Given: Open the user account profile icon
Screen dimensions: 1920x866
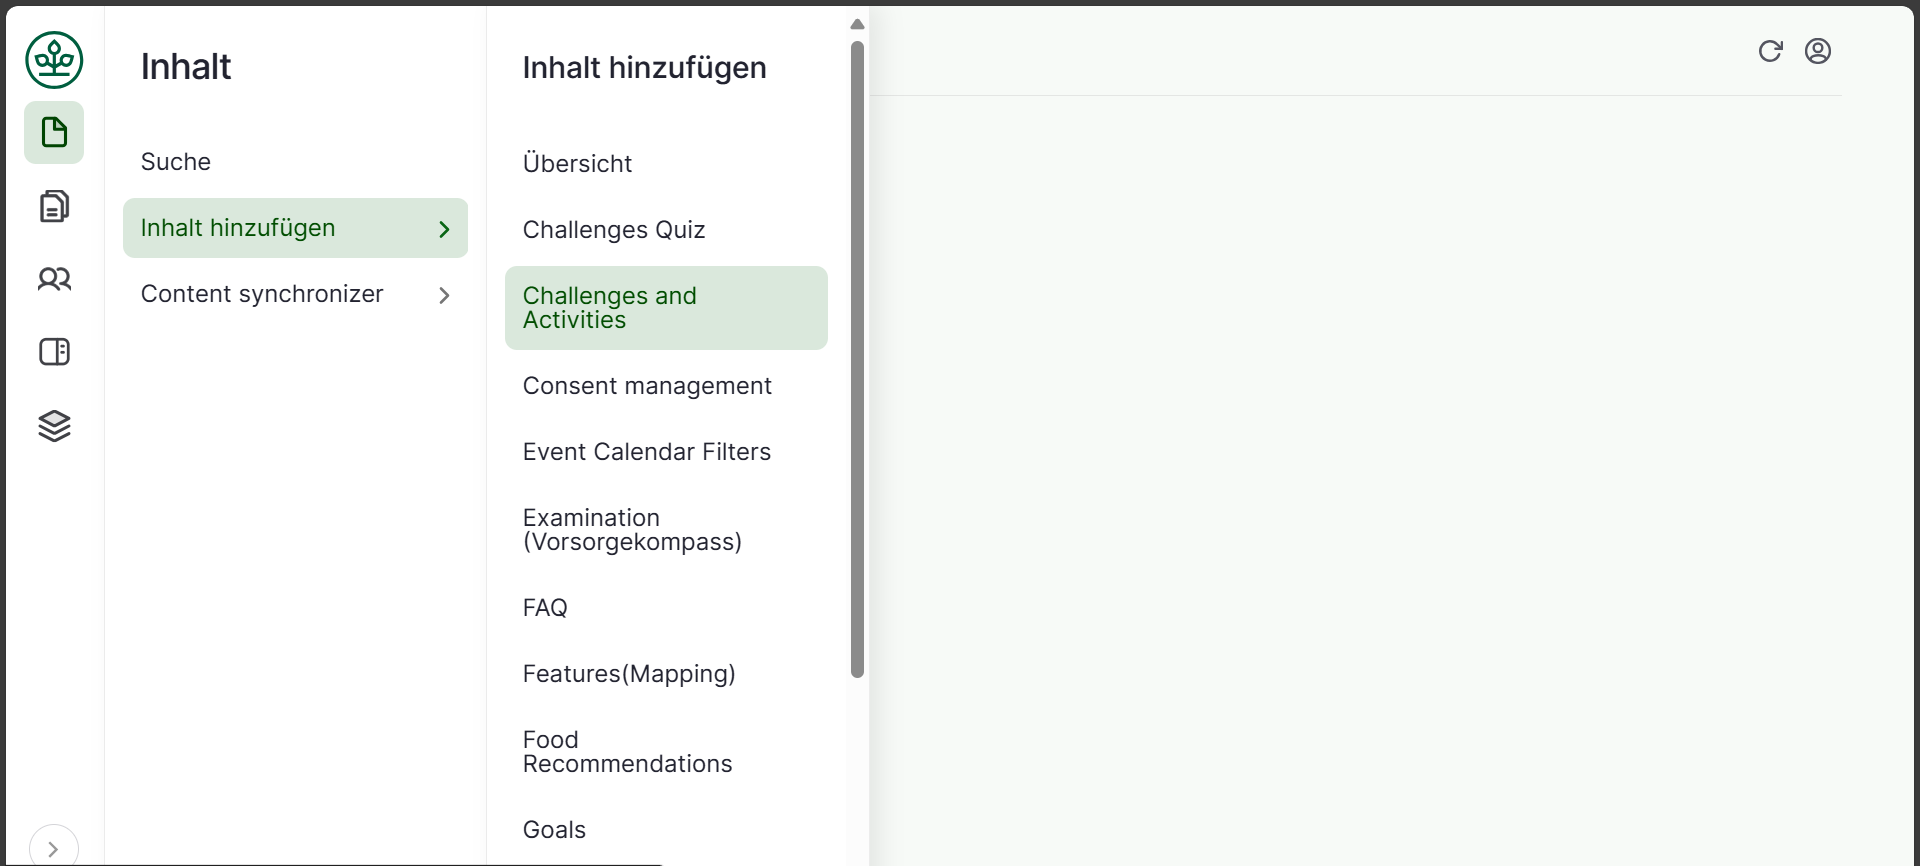Looking at the screenshot, I should pos(1817,51).
